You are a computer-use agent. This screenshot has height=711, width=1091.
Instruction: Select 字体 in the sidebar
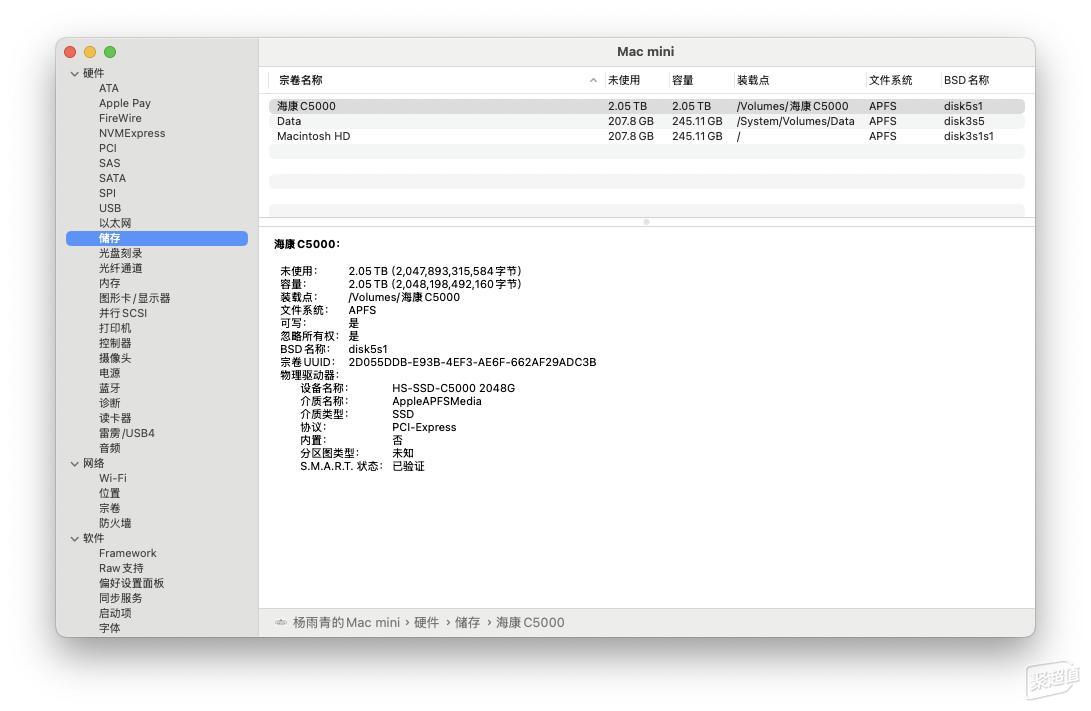click(109, 628)
